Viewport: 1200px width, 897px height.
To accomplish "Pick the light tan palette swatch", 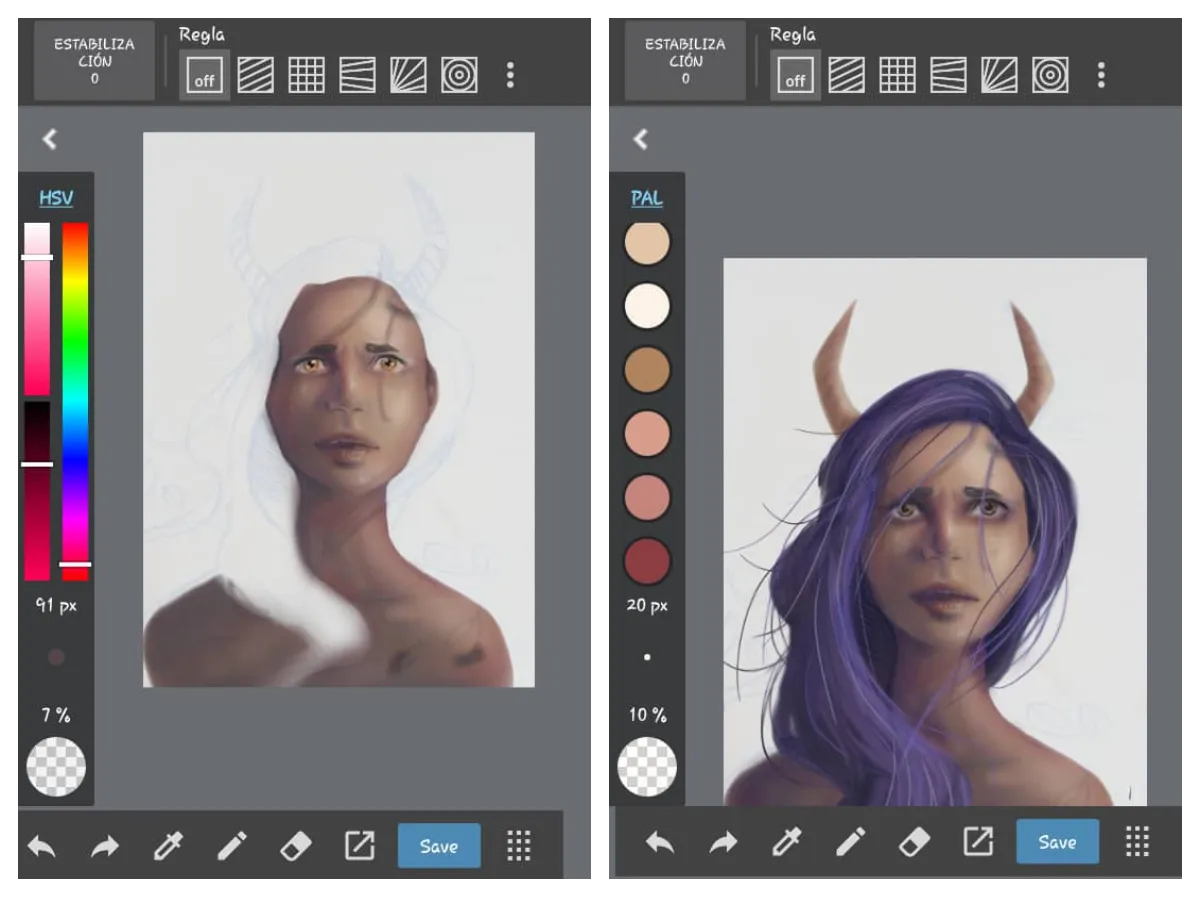I will click(x=647, y=243).
